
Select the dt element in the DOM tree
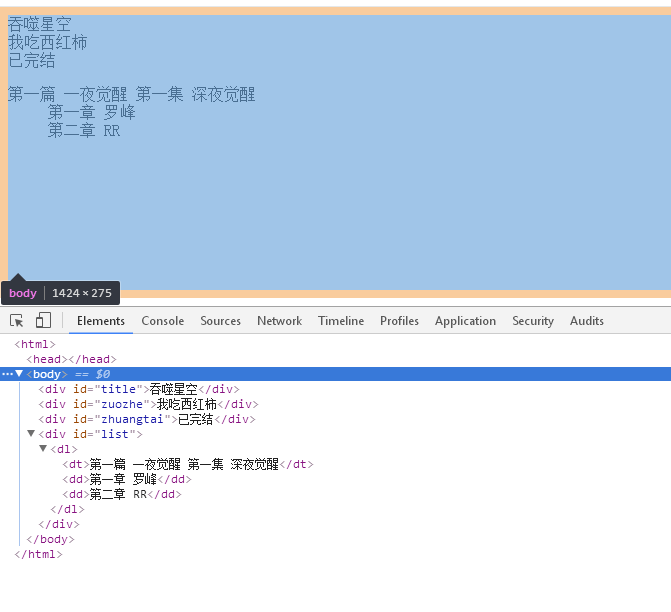tap(188, 464)
